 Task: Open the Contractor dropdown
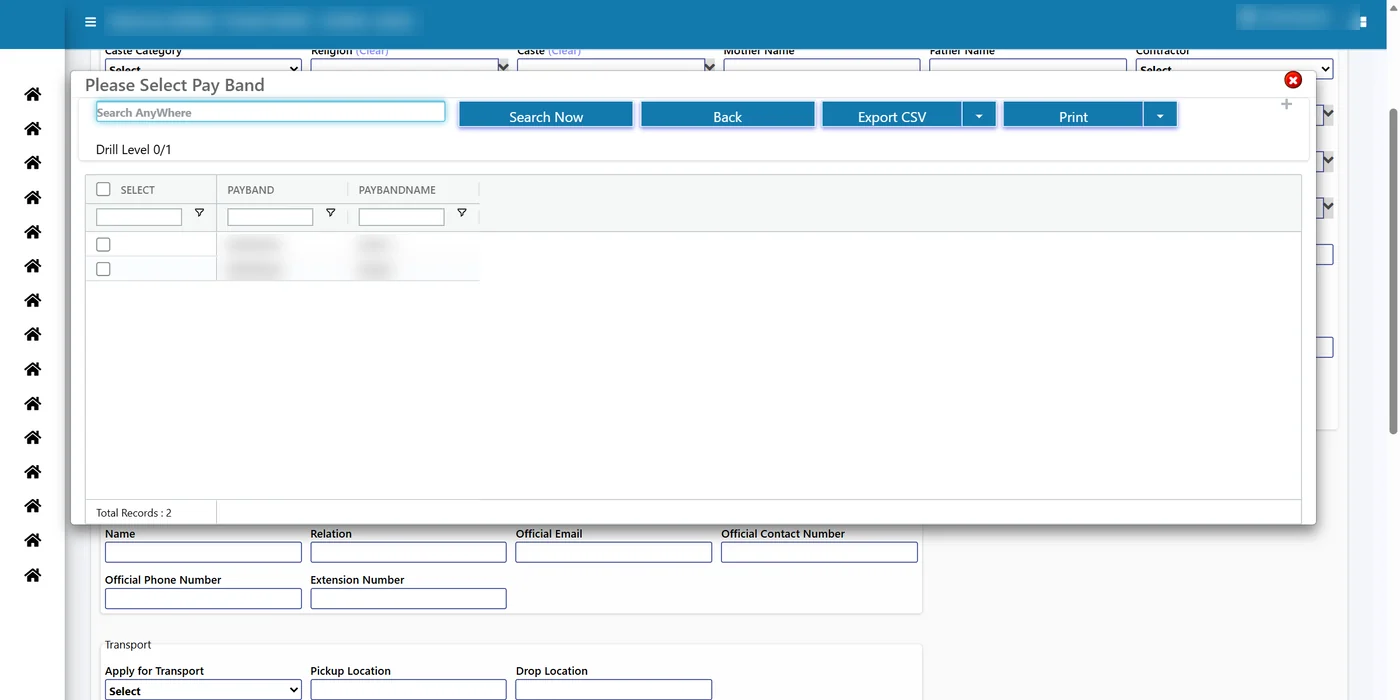click(x=1234, y=68)
